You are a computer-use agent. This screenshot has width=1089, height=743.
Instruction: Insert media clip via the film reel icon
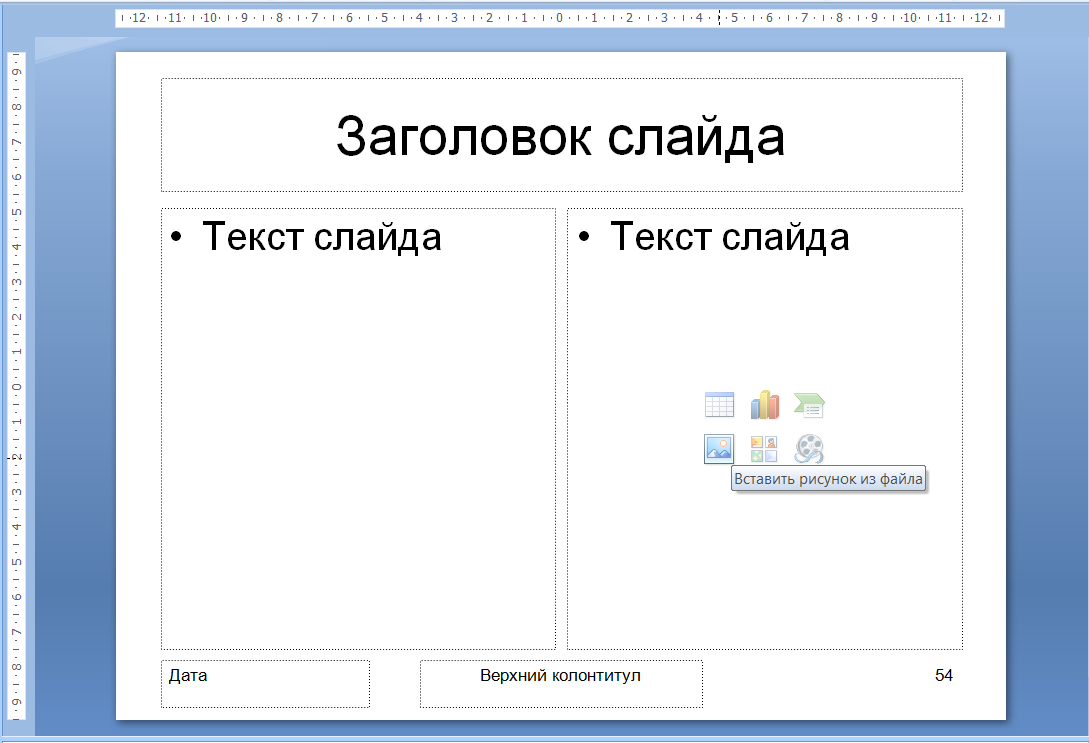tap(809, 449)
